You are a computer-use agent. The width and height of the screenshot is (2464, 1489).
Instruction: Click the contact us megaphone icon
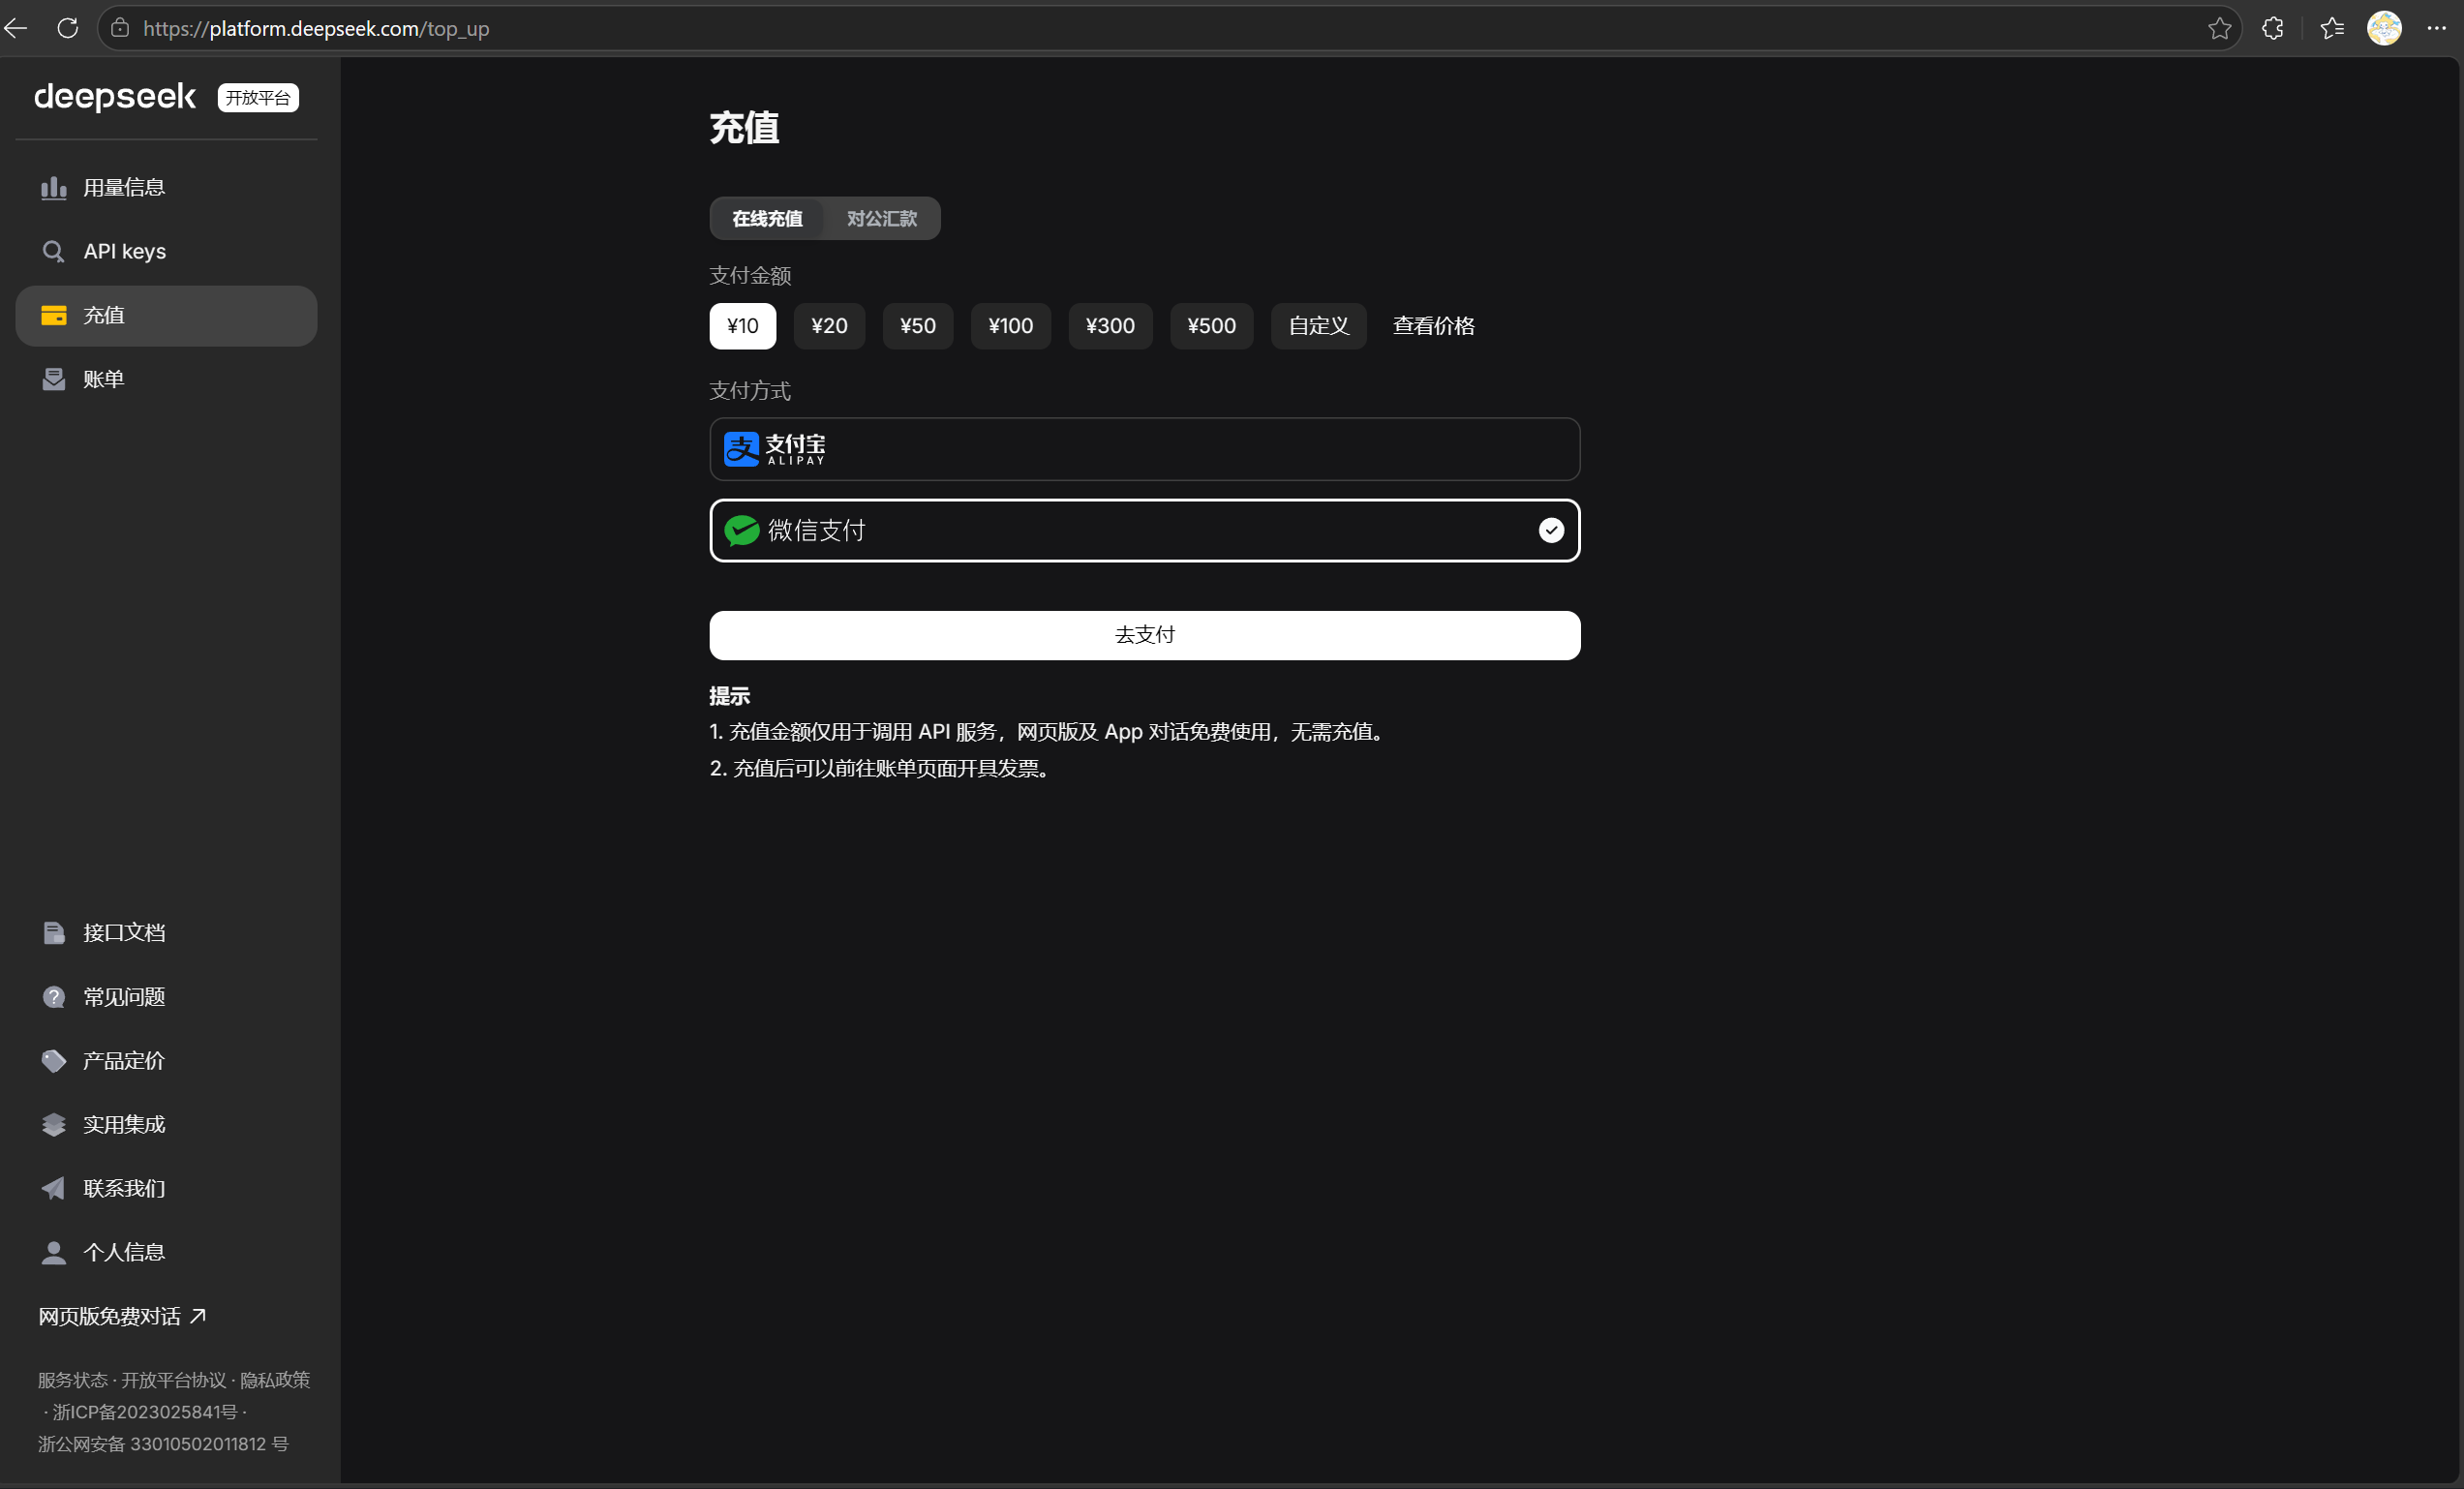point(53,1188)
